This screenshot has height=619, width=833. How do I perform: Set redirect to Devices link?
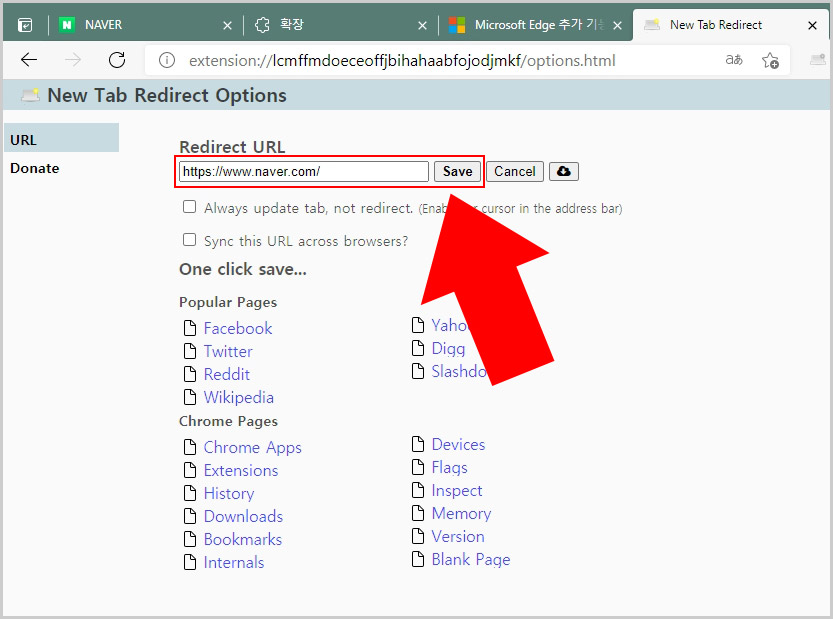tap(458, 444)
